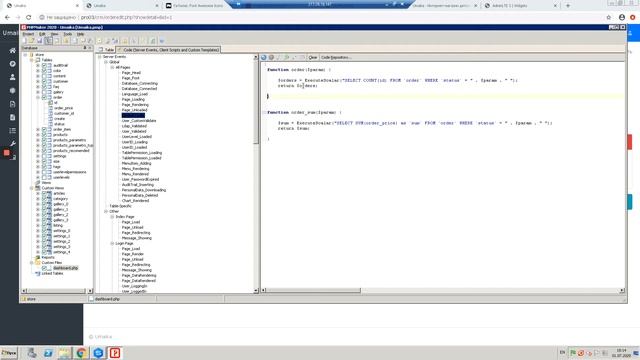This screenshot has height=360, width=640.
Task: Toggle checkbox for the settings table
Action: coord(44,156)
